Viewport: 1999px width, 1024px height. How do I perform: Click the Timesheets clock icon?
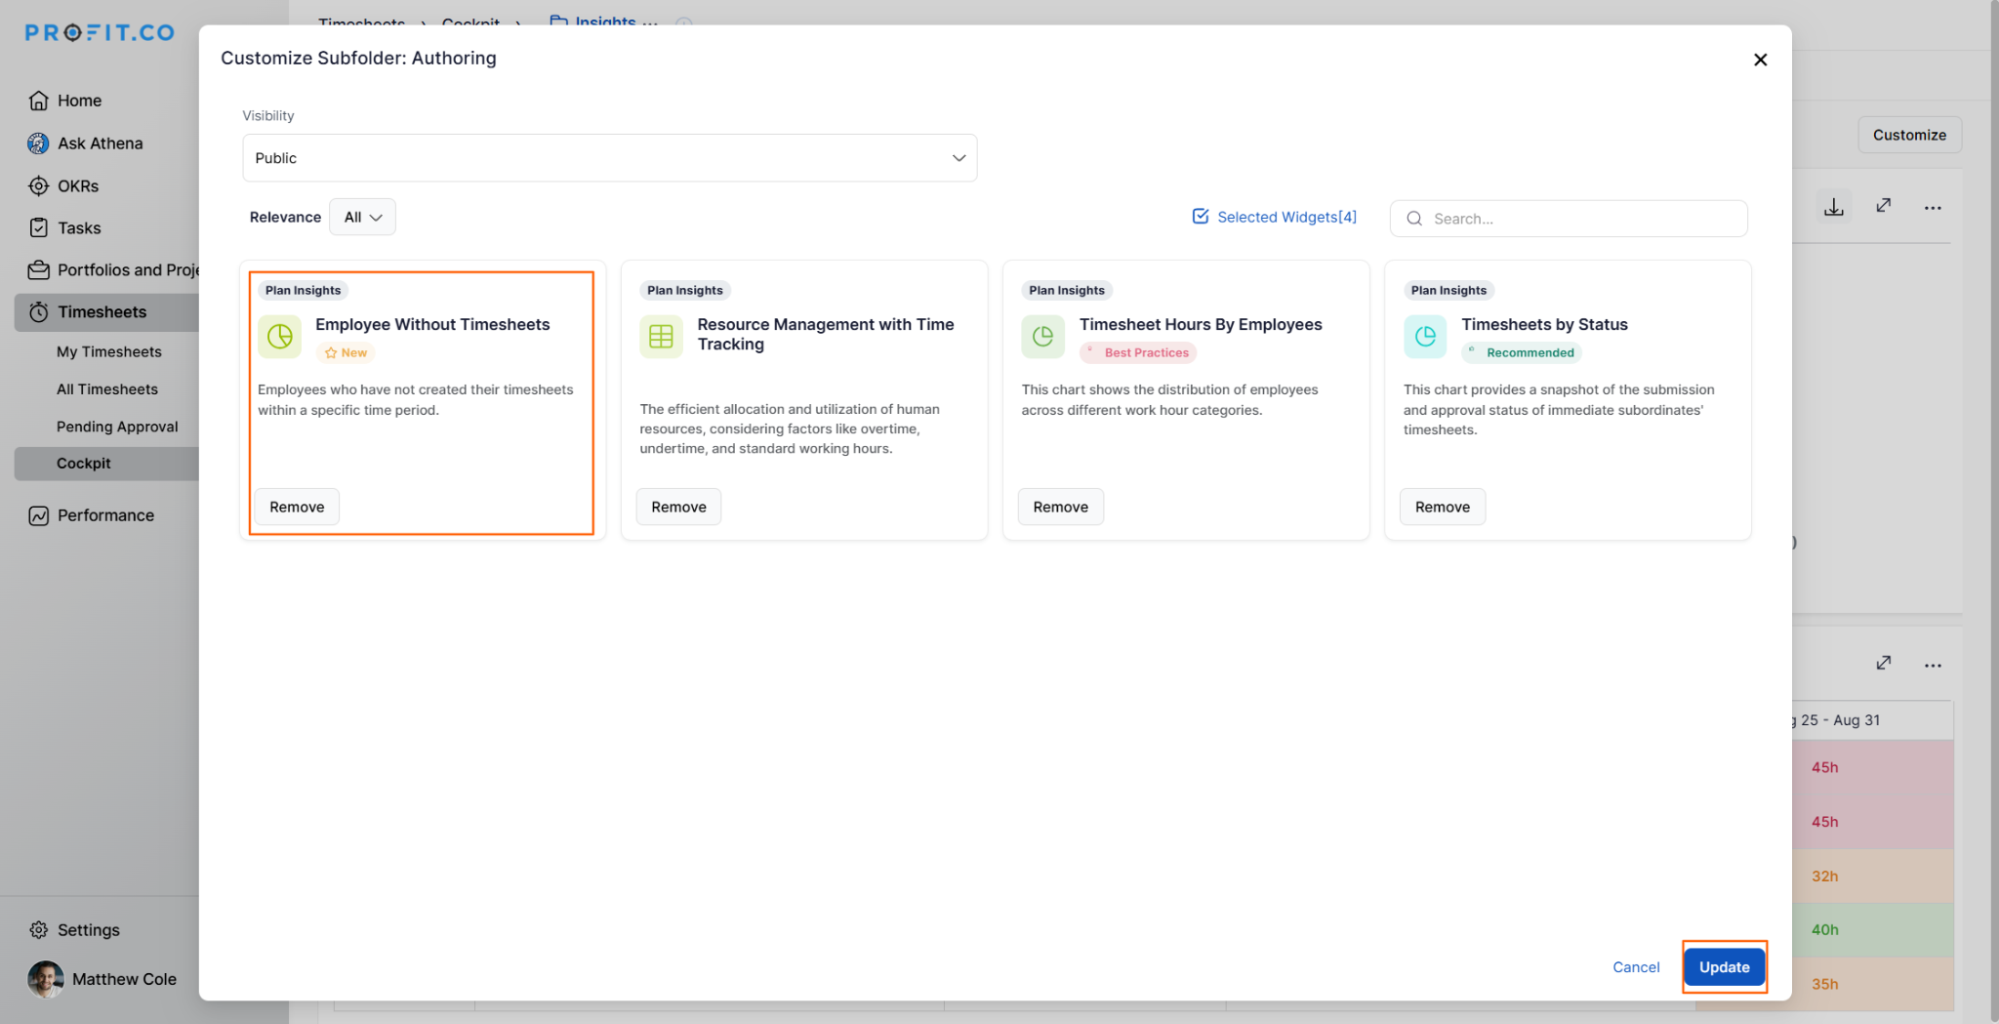[38, 312]
